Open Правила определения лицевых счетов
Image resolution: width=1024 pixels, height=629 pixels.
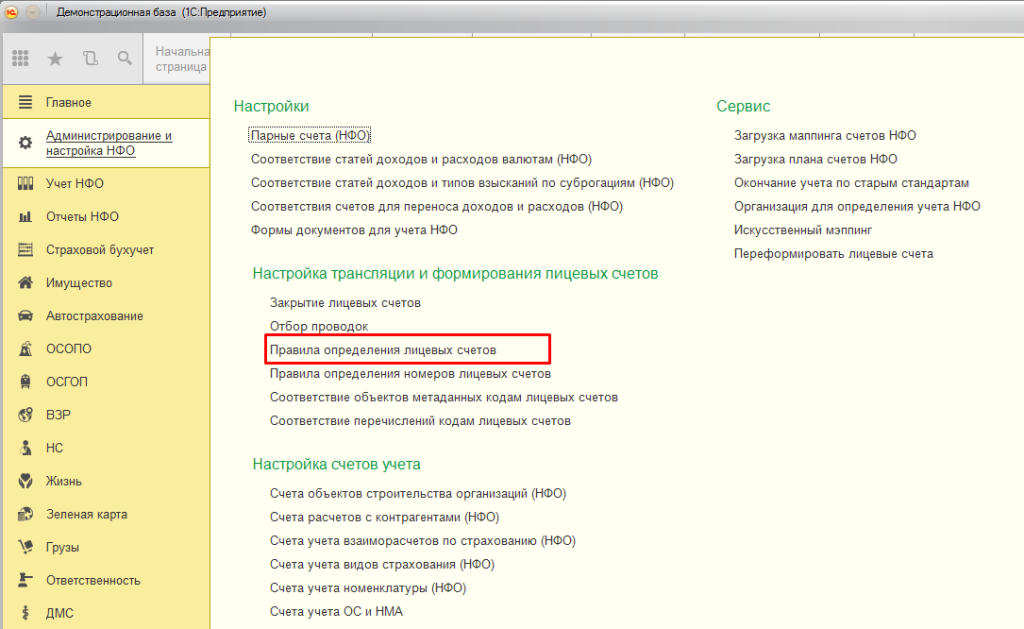[x=383, y=350]
